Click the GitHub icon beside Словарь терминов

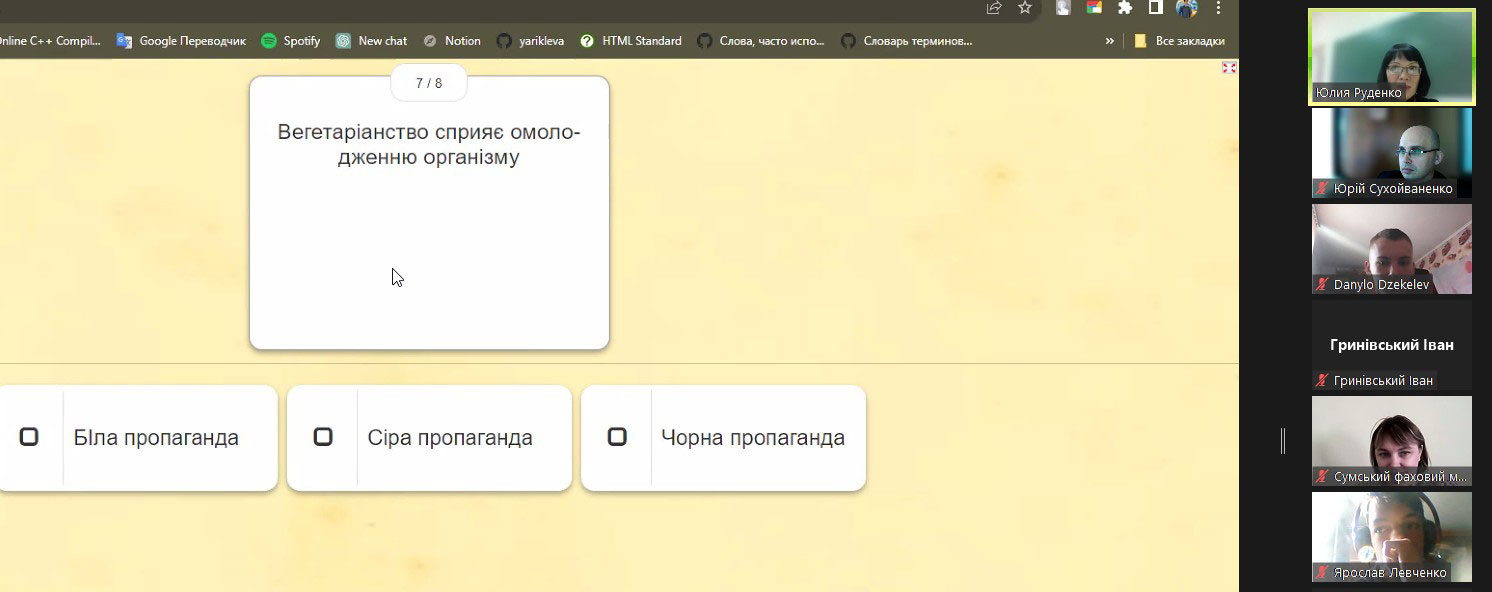point(849,41)
